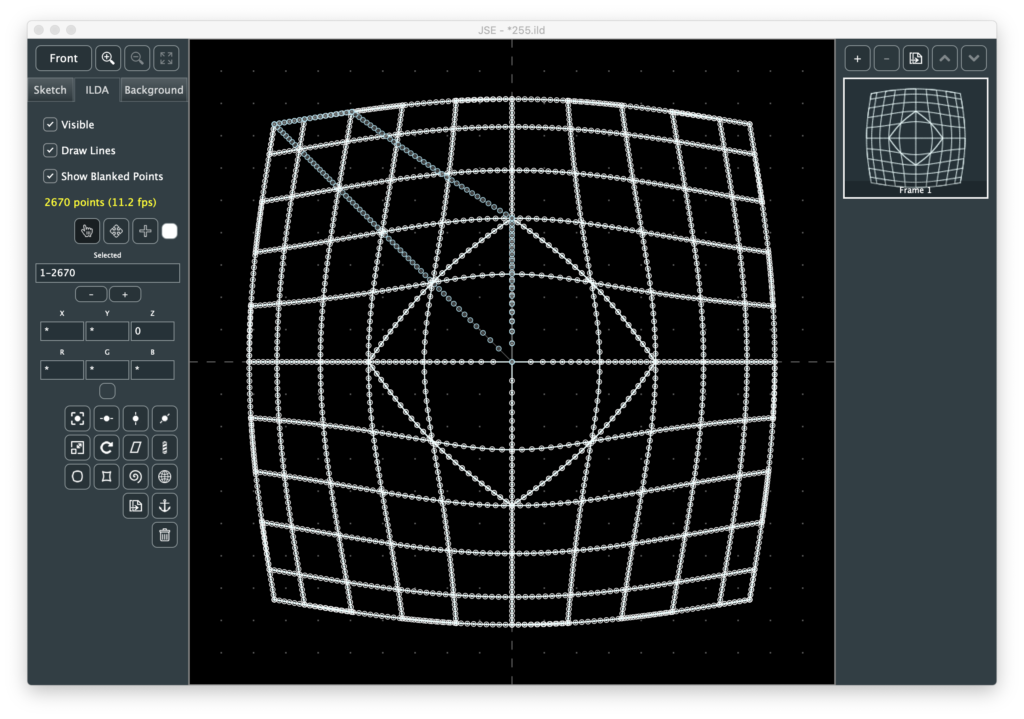Select the four-arrow move tool
This screenshot has height=719, width=1024.
pyautogui.click(x=116, y=231)
